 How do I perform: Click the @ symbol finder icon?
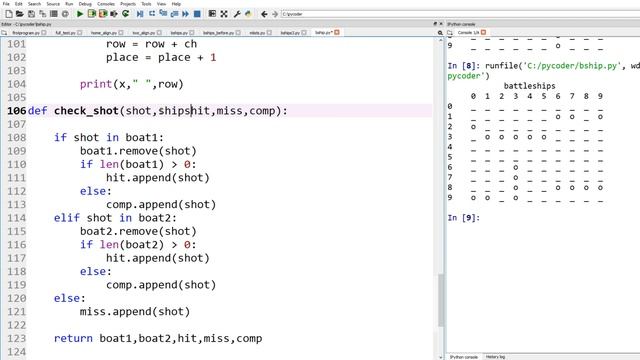pos(65,14)
